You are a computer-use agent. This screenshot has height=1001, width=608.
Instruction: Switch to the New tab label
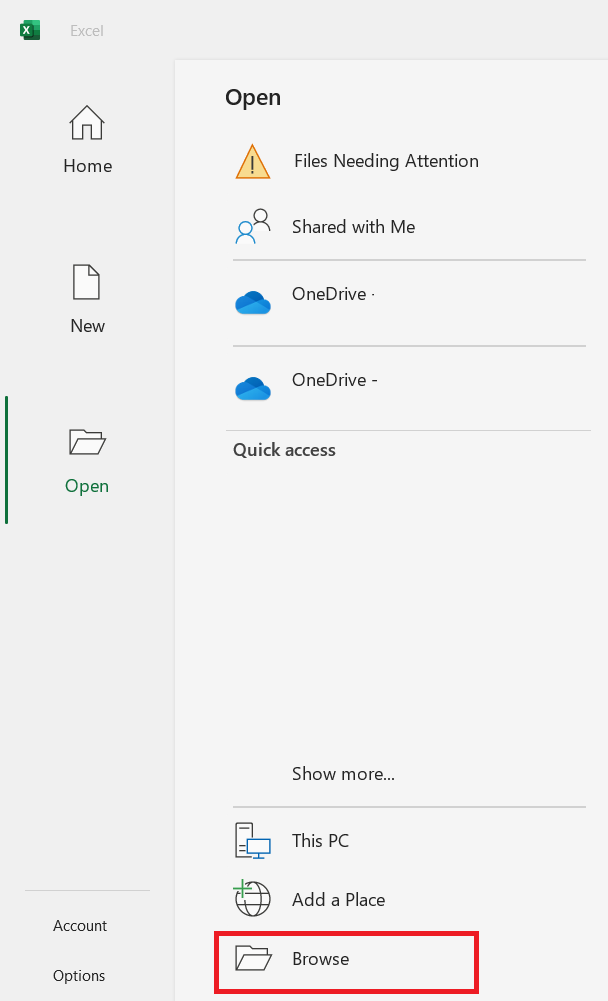click(87, 326)
